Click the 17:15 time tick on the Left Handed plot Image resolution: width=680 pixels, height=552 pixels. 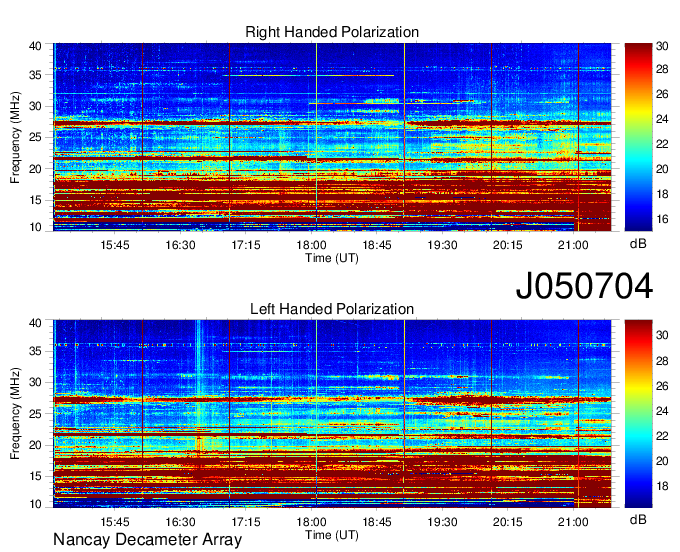[245, 522]
